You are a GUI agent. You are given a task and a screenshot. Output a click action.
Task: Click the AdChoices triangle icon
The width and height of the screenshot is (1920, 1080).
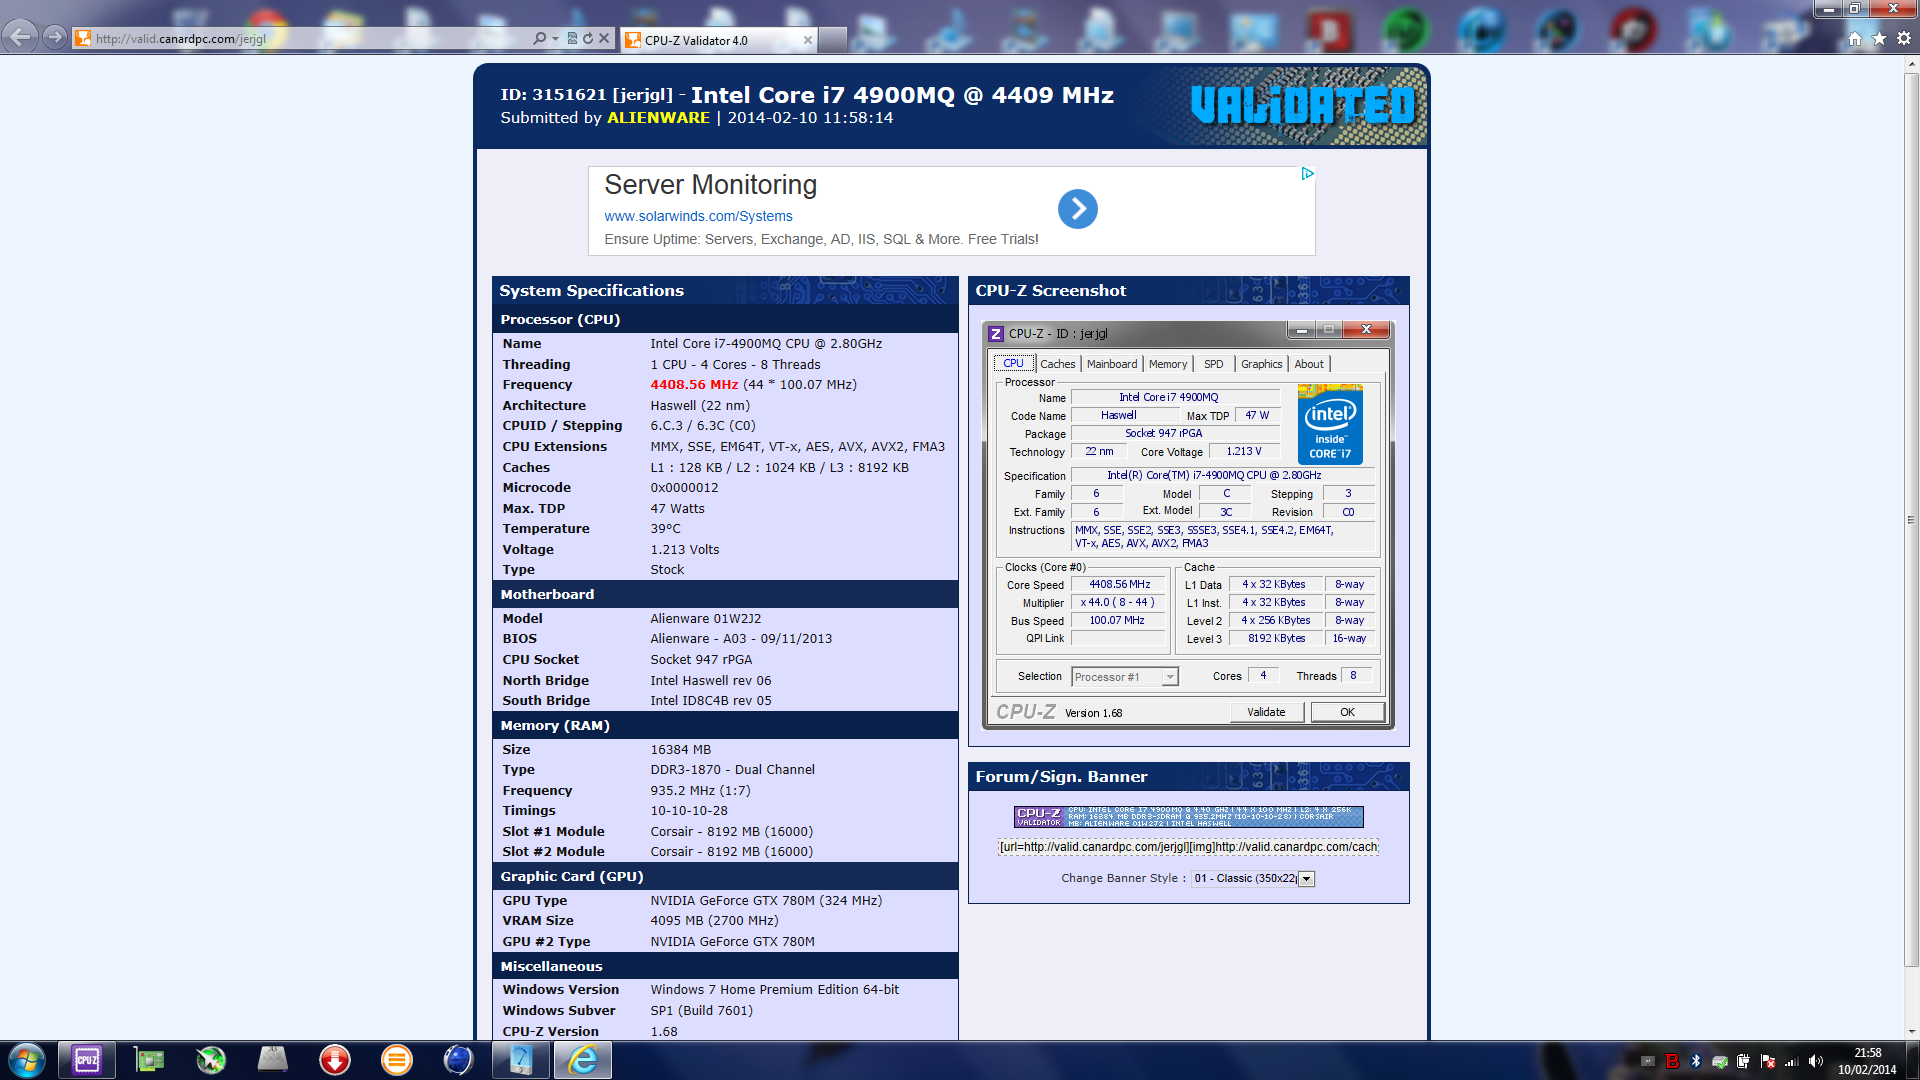click(x=1307, y=174)
